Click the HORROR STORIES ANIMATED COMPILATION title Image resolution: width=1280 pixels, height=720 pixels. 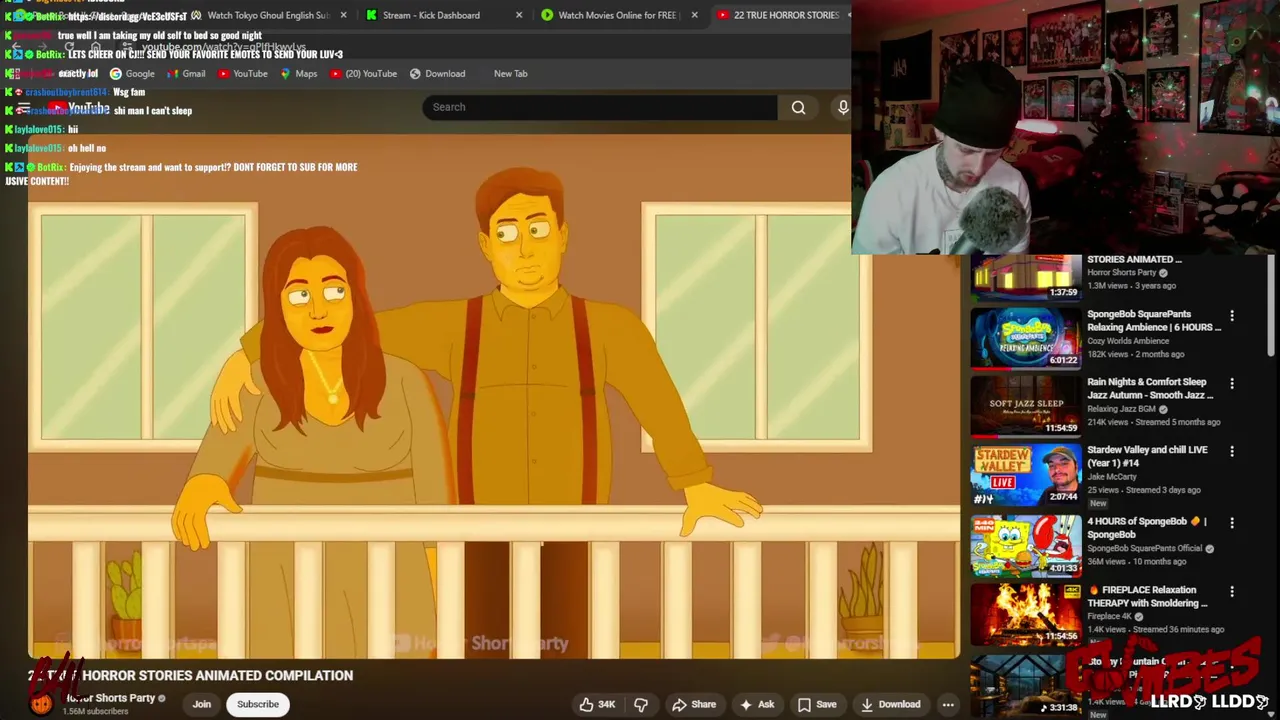coord(190,675)
